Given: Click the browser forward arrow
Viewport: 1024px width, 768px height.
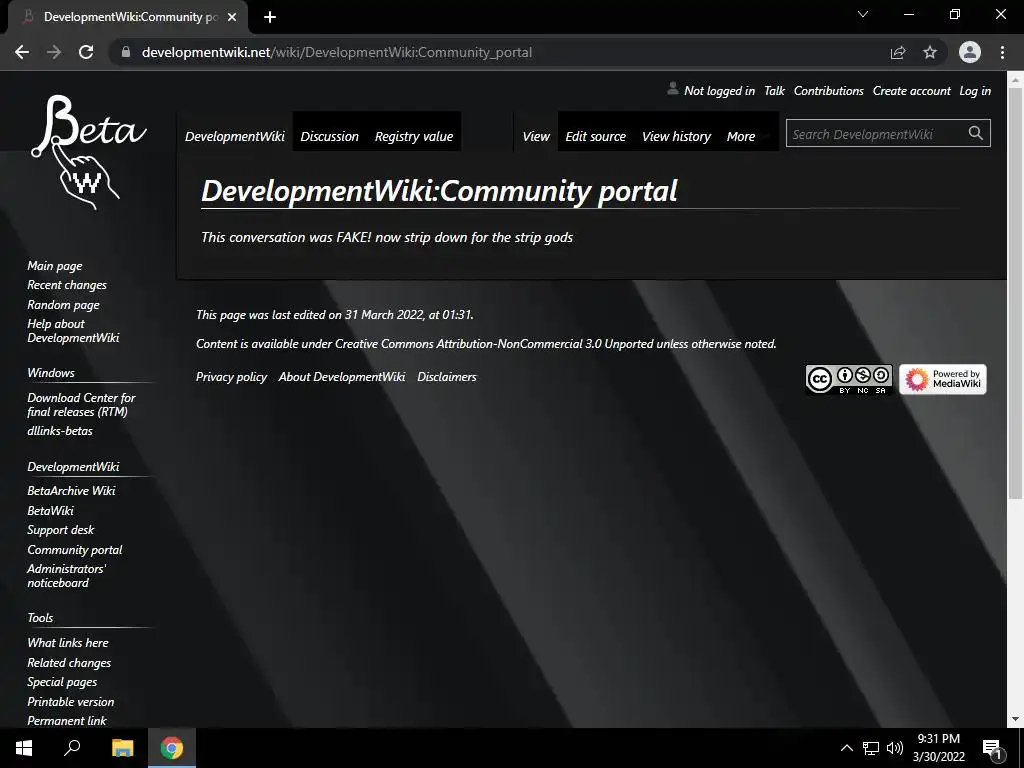Looking at the screenshot, I should tap(54, 52).
